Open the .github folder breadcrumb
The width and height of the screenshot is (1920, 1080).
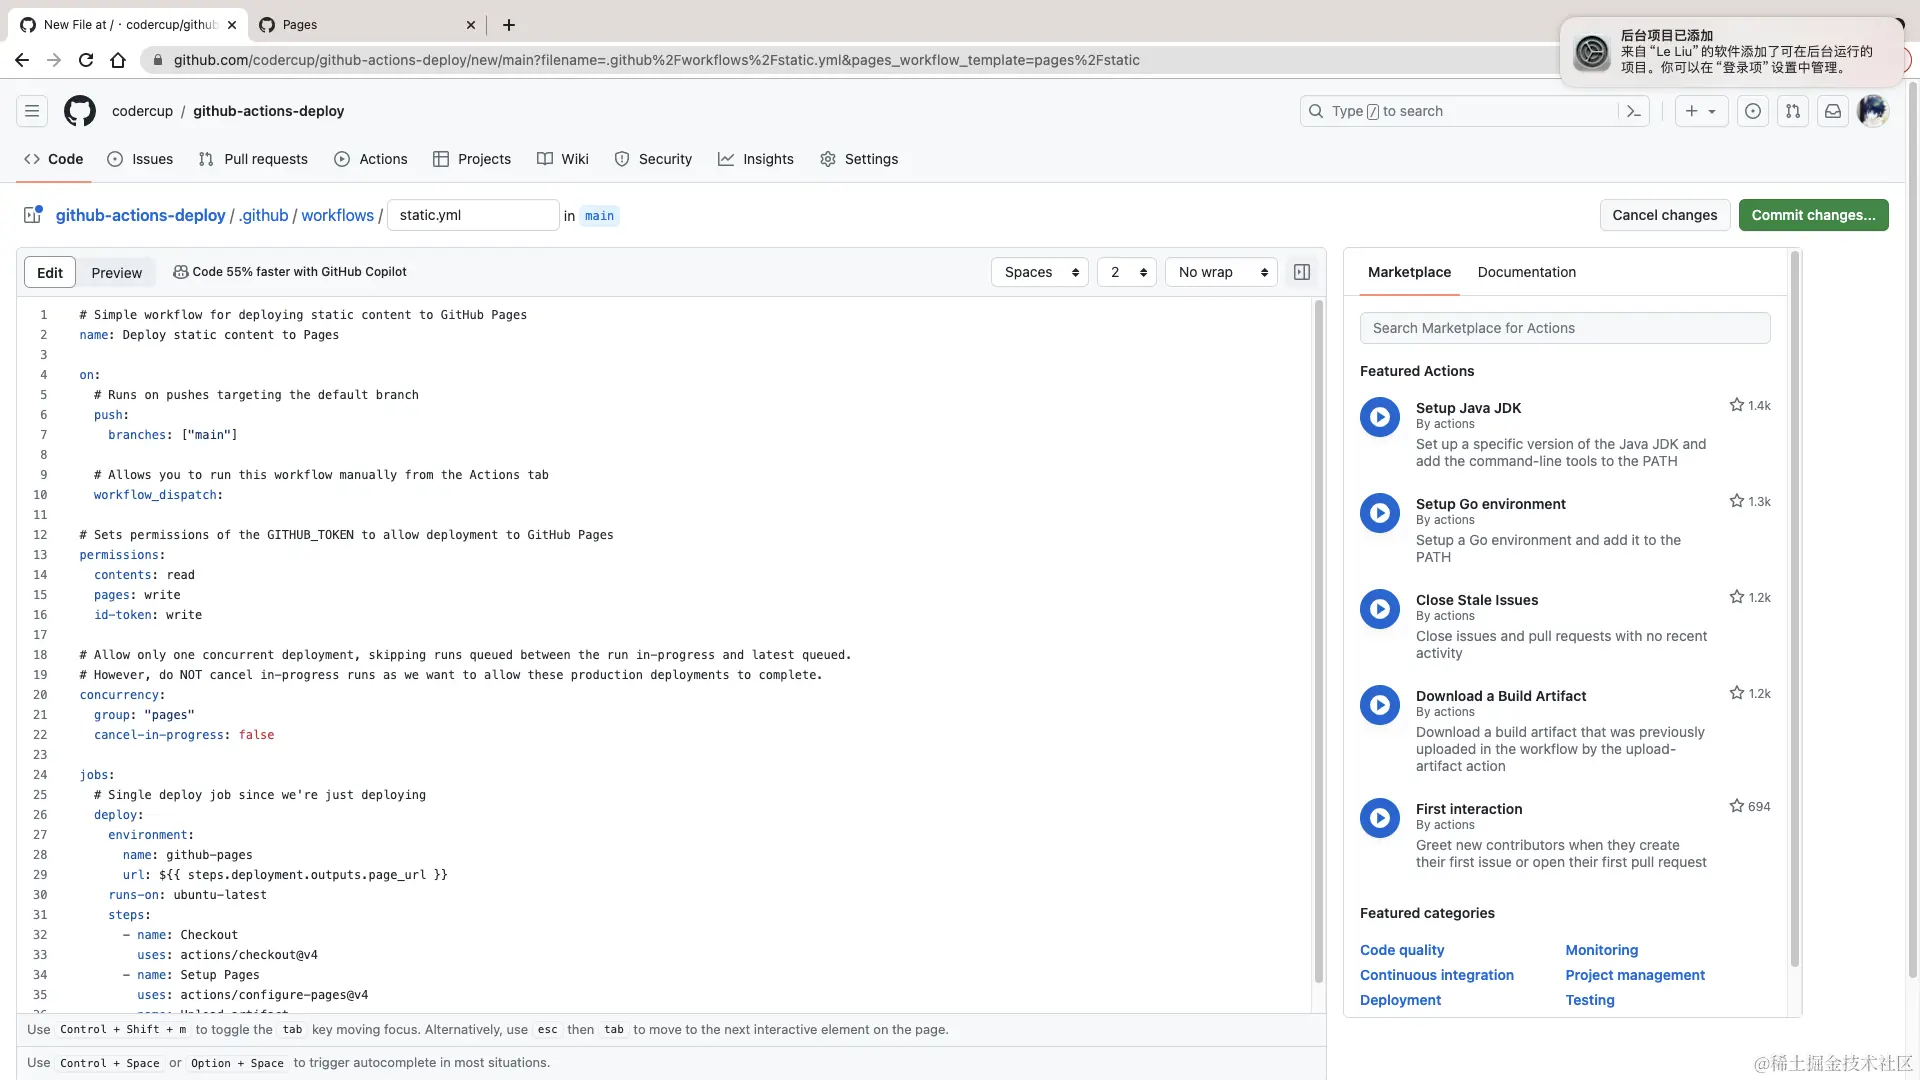264,215
